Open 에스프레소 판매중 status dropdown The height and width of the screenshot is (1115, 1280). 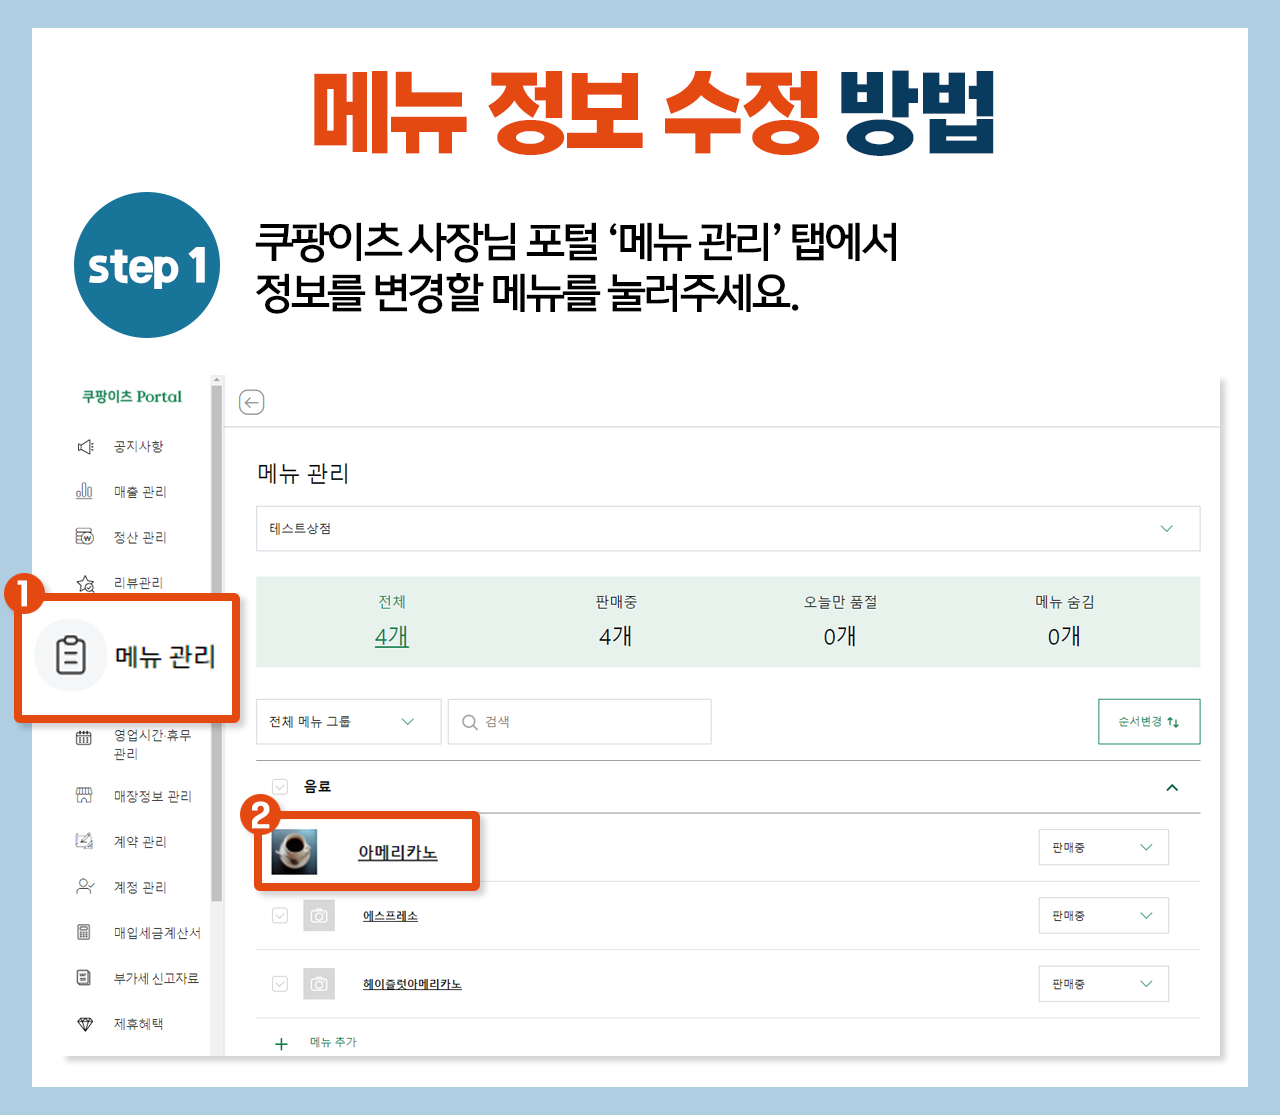pos(1104,915)
